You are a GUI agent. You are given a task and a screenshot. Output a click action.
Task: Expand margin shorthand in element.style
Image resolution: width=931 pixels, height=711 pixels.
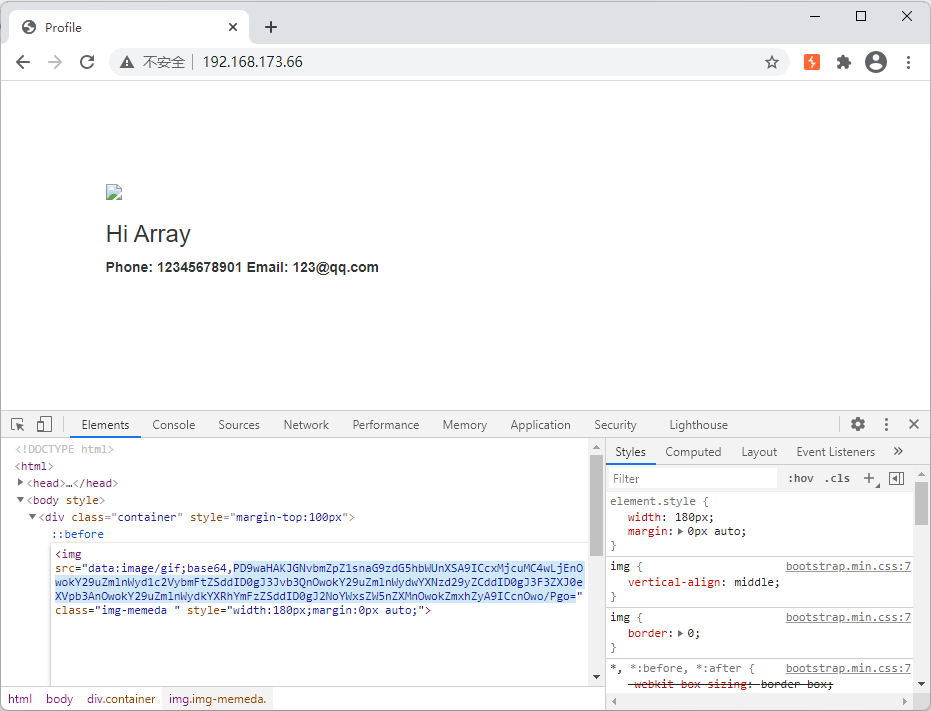click(681, 532)
